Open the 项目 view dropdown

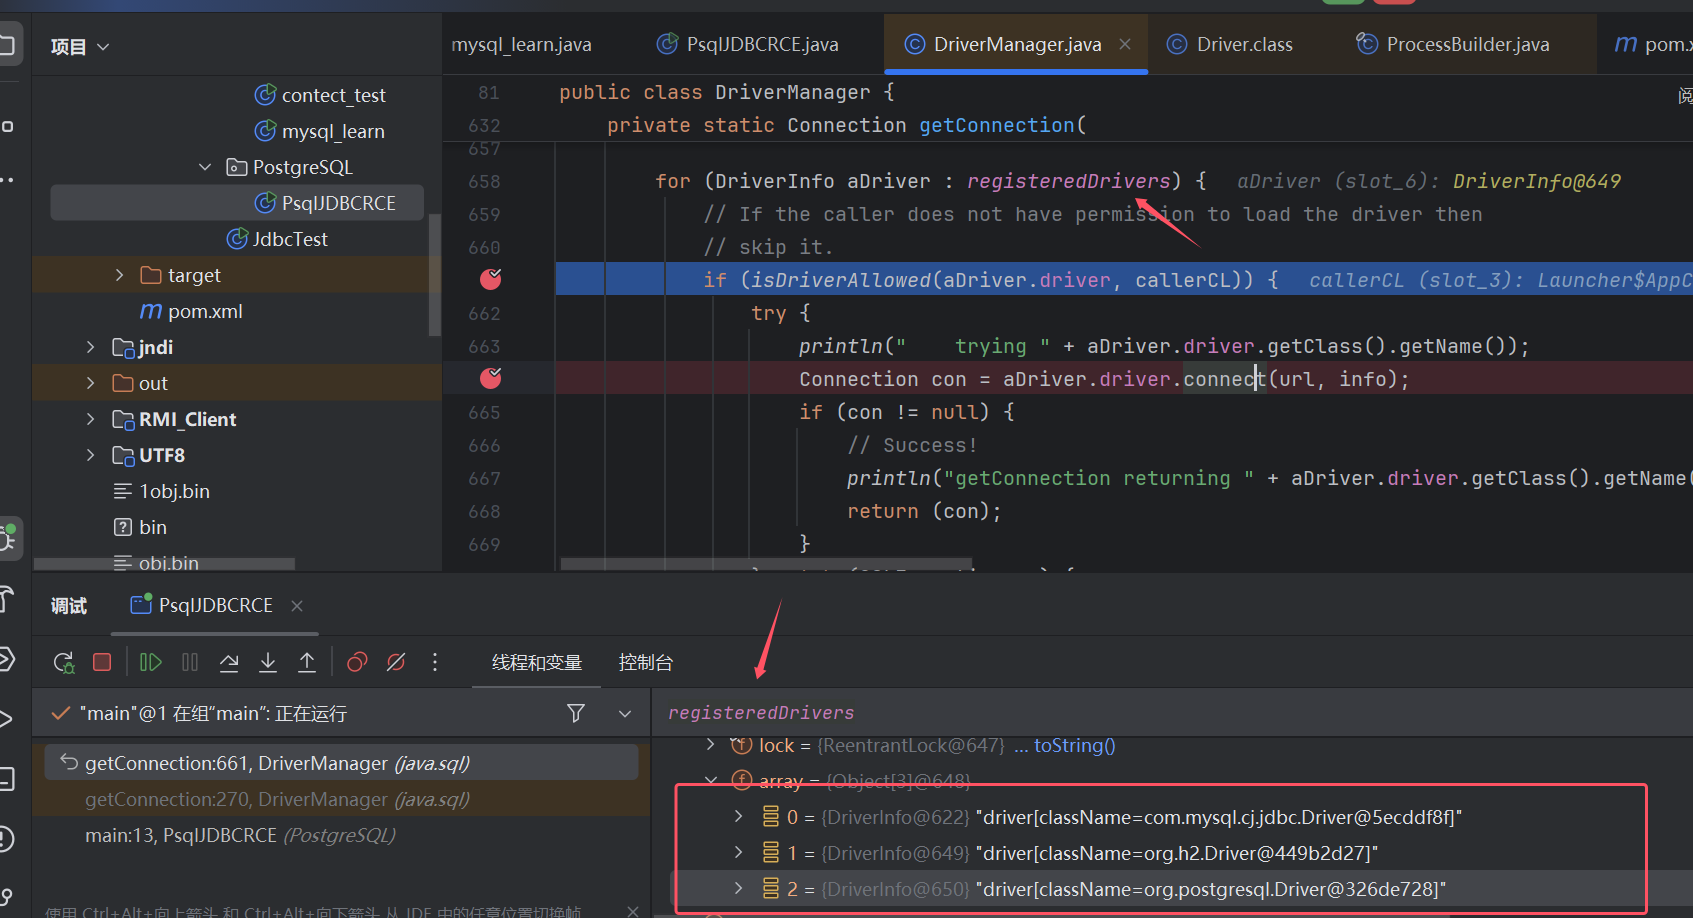(80, 46)
